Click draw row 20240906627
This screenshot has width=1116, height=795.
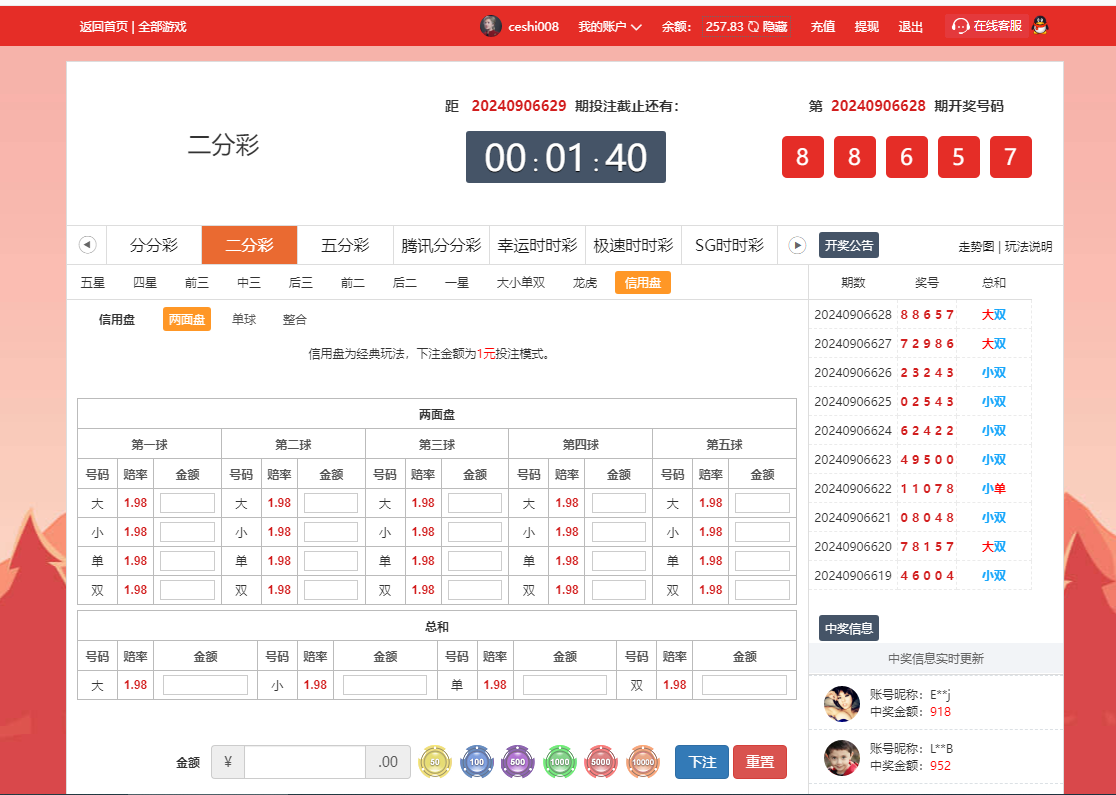click(920, 344)
